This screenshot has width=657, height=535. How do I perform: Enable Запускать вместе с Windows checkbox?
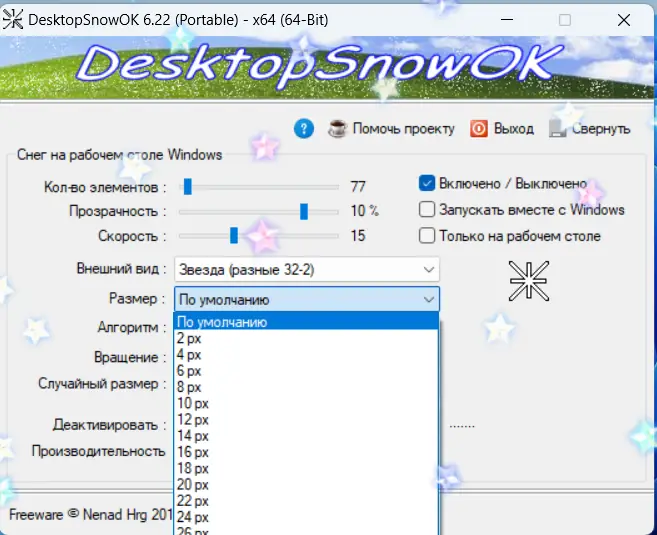pos(427,209)
